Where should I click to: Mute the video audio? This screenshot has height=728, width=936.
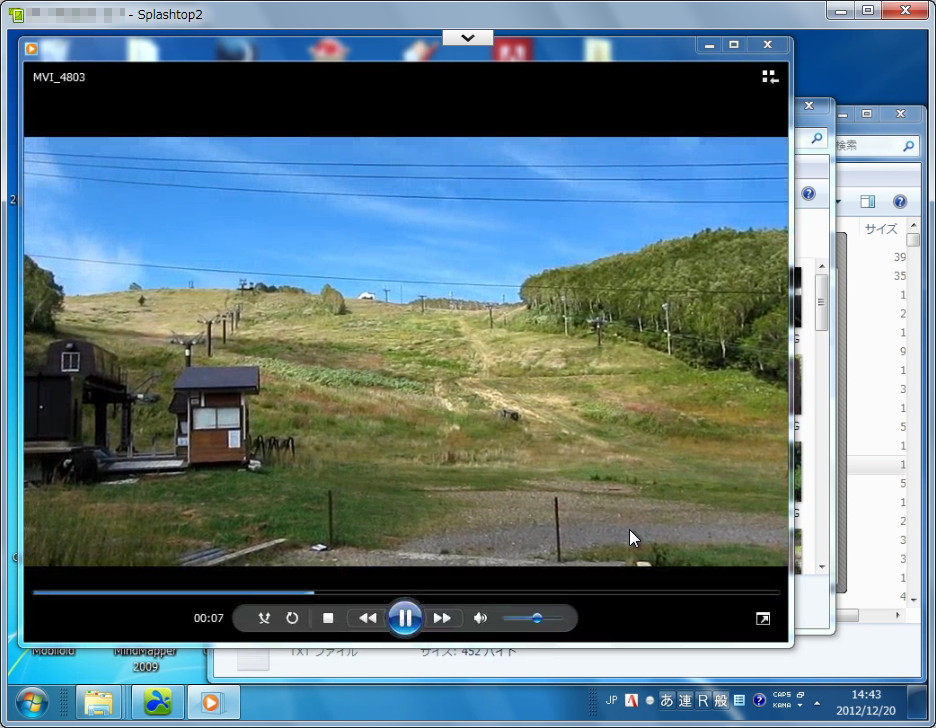pyautogui.click(x=480, y=618)
